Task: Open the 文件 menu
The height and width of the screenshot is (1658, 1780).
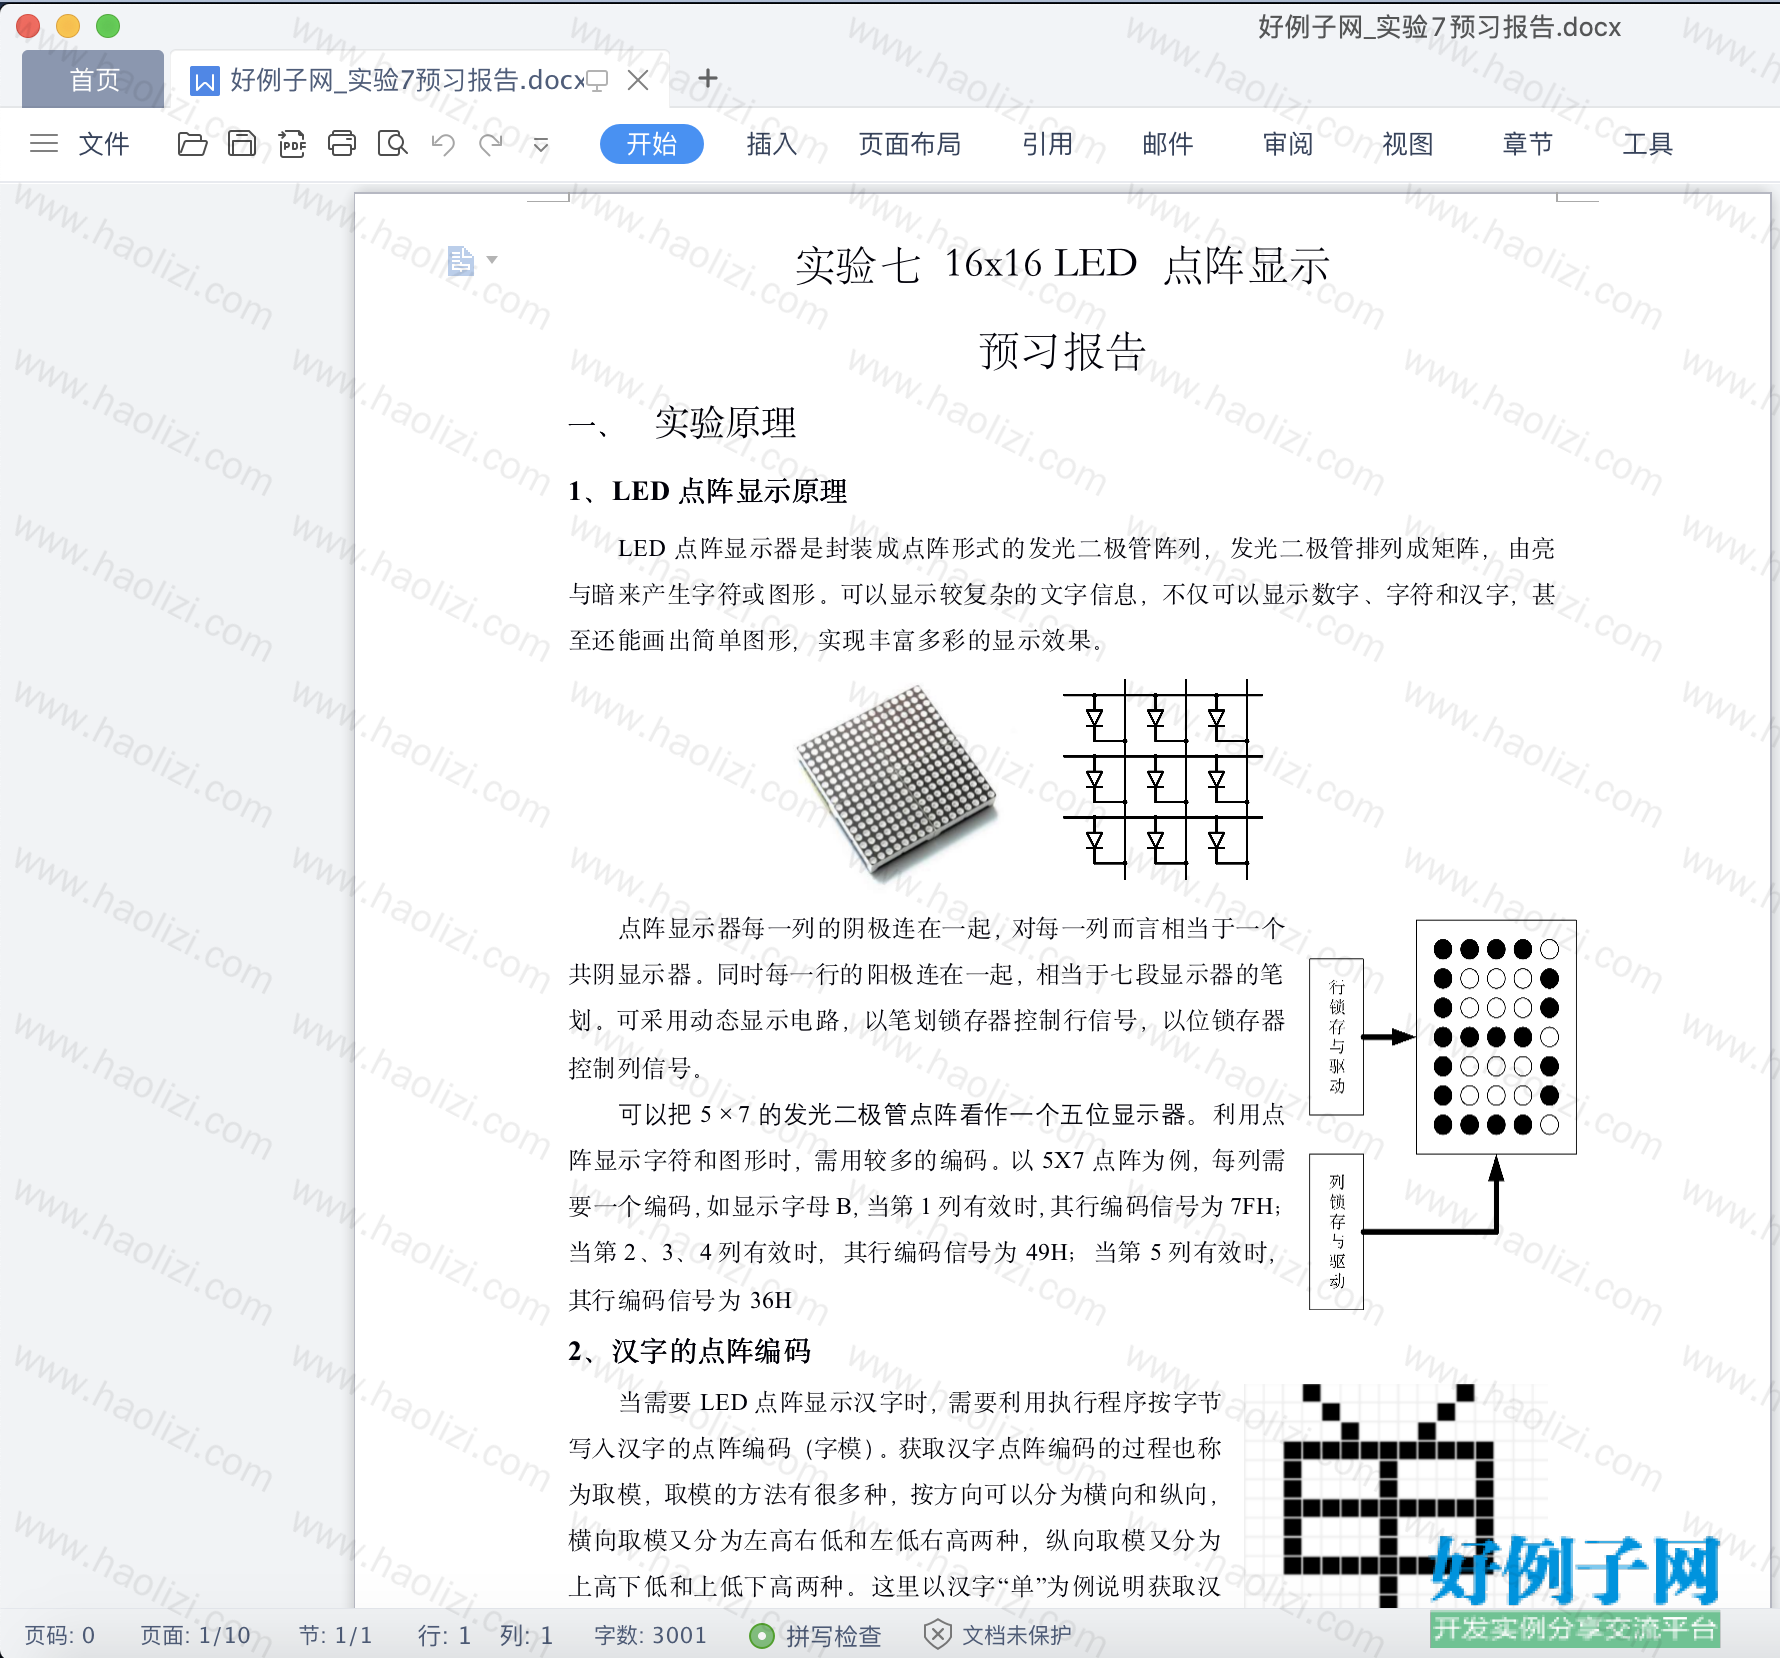Action: [104, 144]
